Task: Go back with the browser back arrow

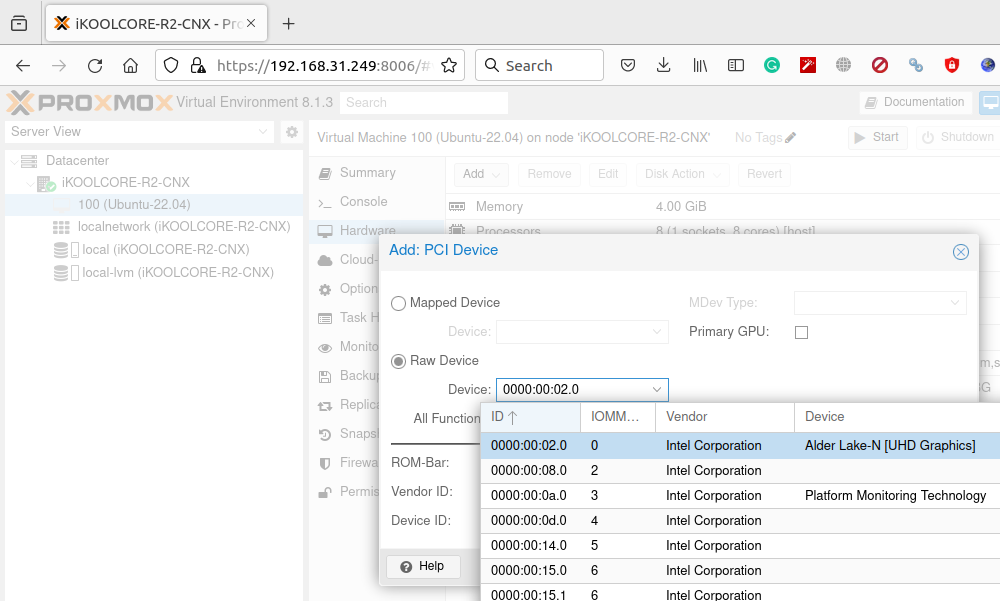Action: point(23,65)
